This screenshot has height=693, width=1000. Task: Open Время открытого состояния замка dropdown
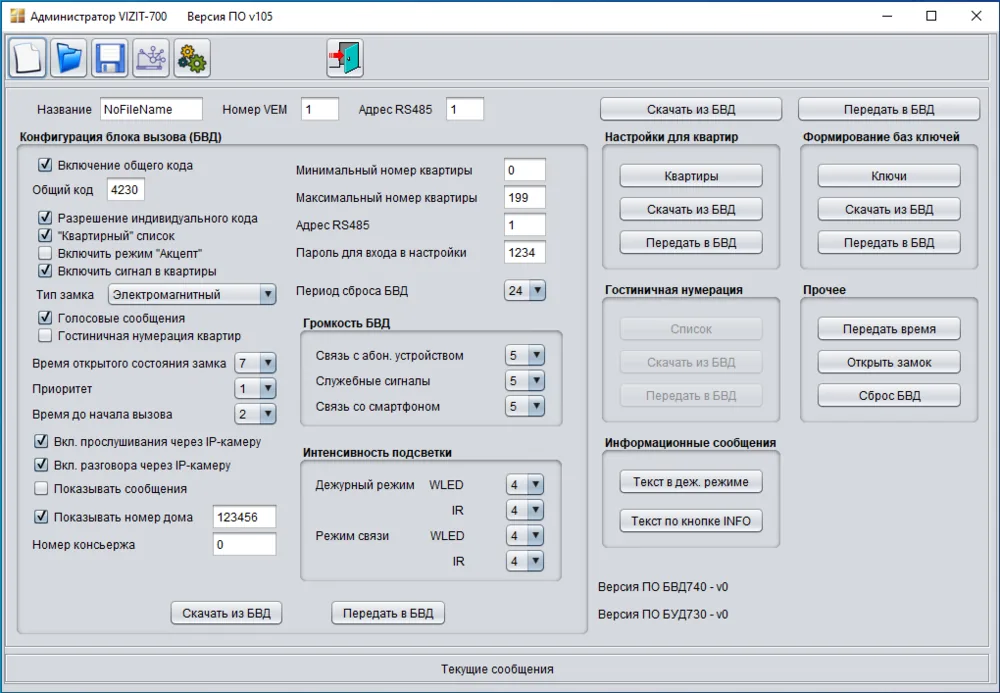pos(255,363)
